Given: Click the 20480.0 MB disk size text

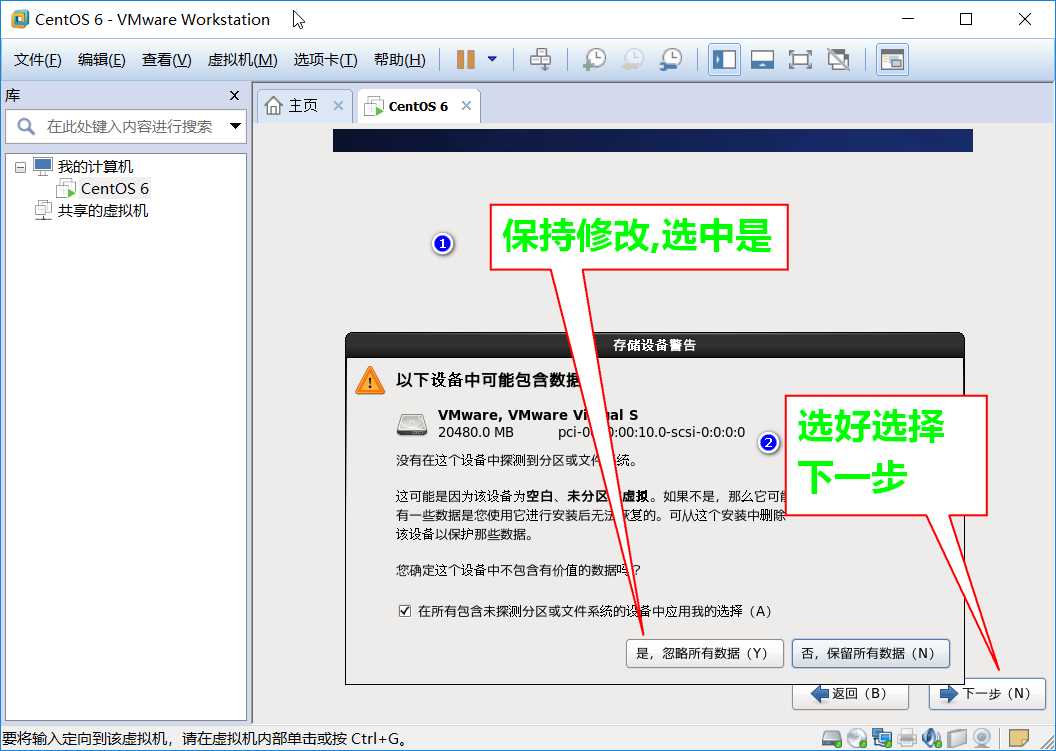Looking at the screenshot, I should (x=475, y=432).
